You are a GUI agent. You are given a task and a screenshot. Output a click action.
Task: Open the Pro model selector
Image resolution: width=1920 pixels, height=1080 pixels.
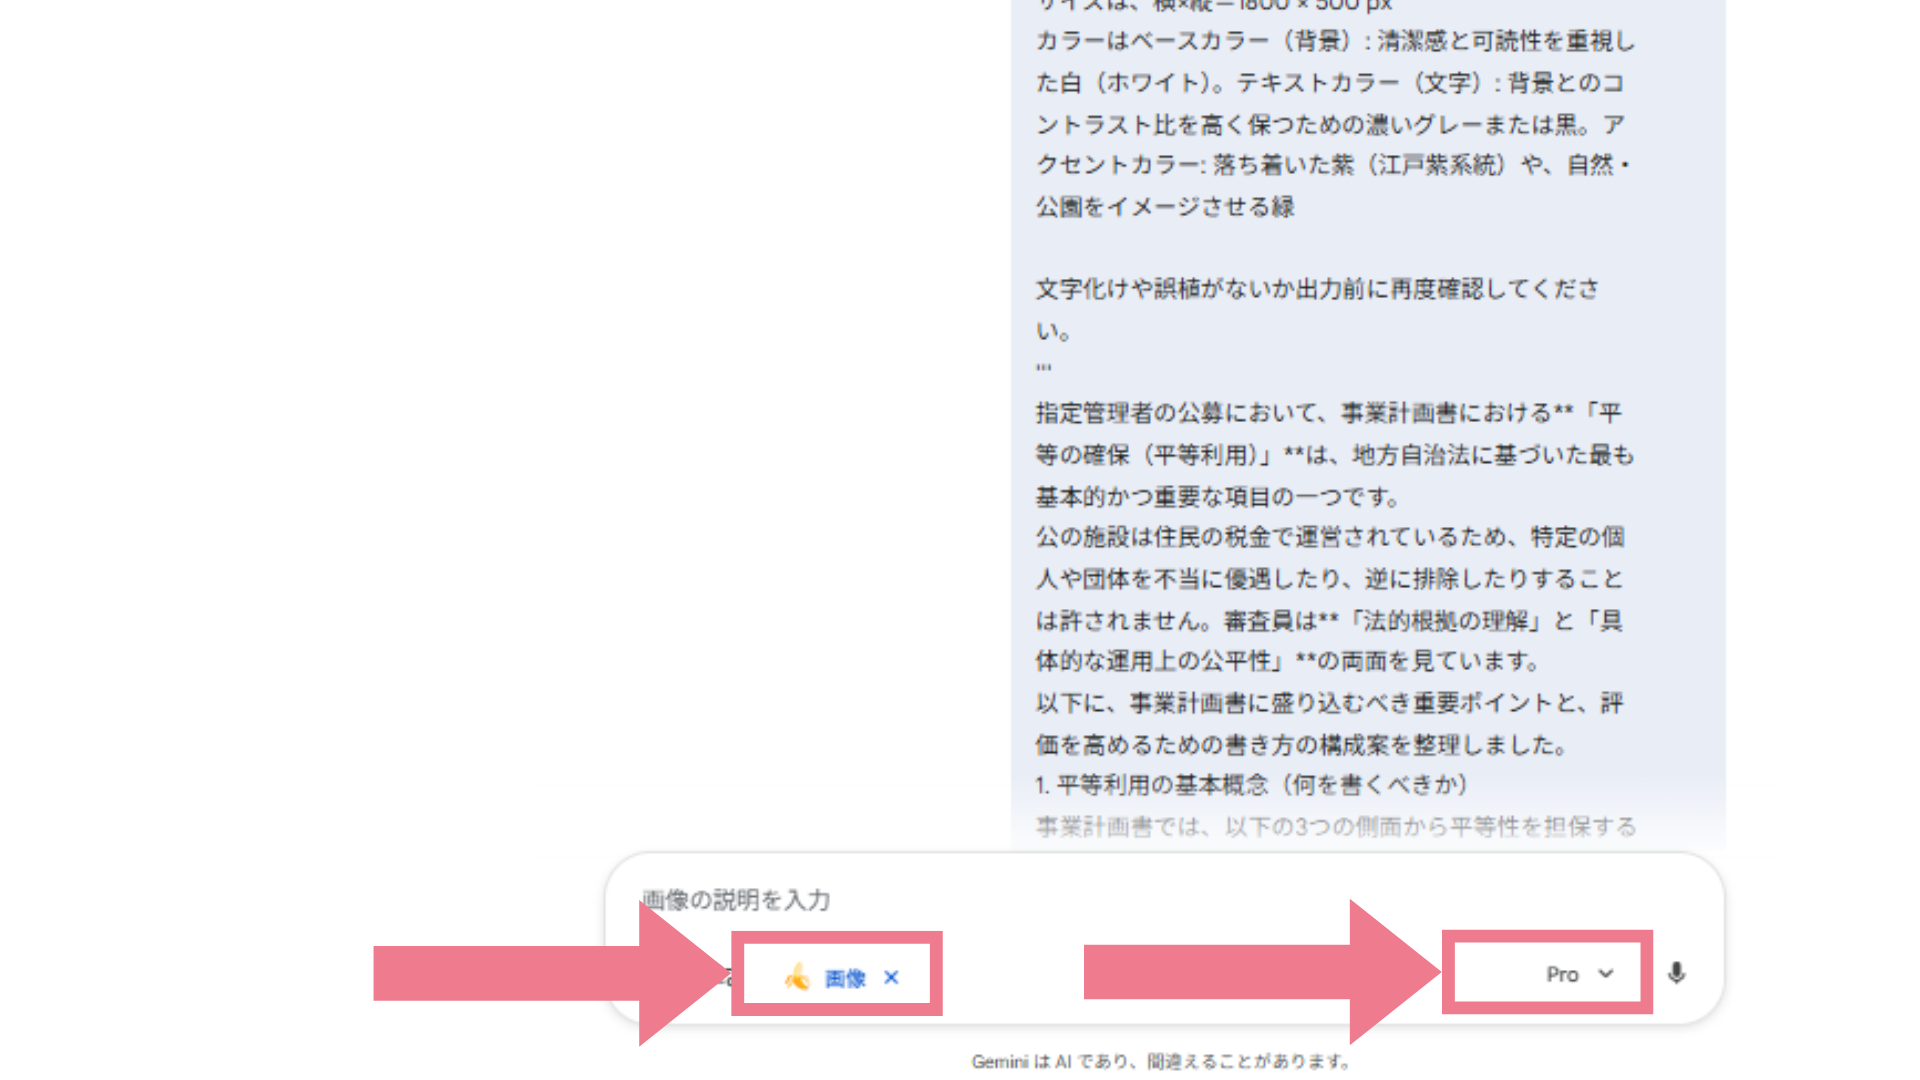click(1563, 974)
